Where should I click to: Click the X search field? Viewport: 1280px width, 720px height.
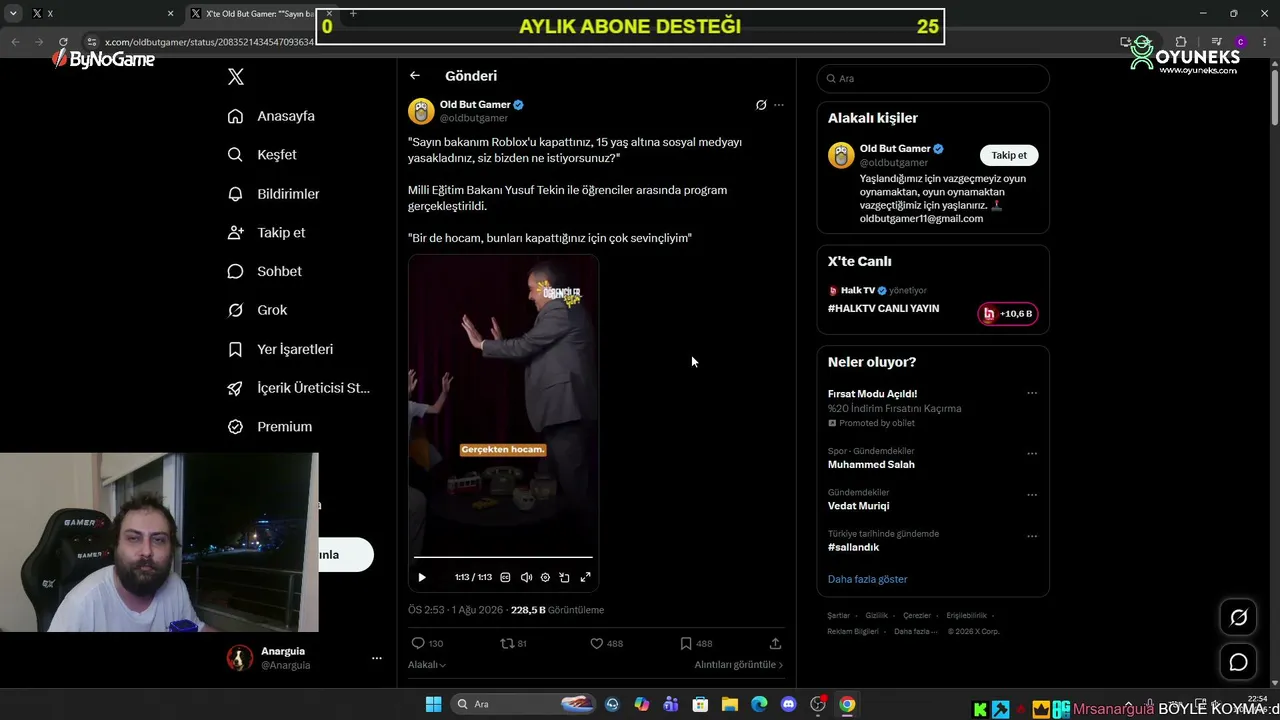point(933,78)
